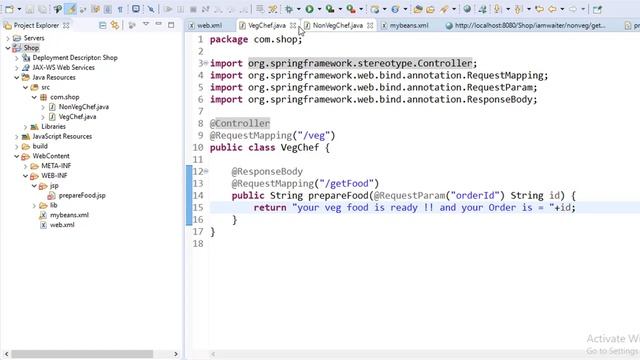Open the Run dropdown arrow
Viewport: 640px width, 360px height.
pyautogui.click(x=319, y=9)
